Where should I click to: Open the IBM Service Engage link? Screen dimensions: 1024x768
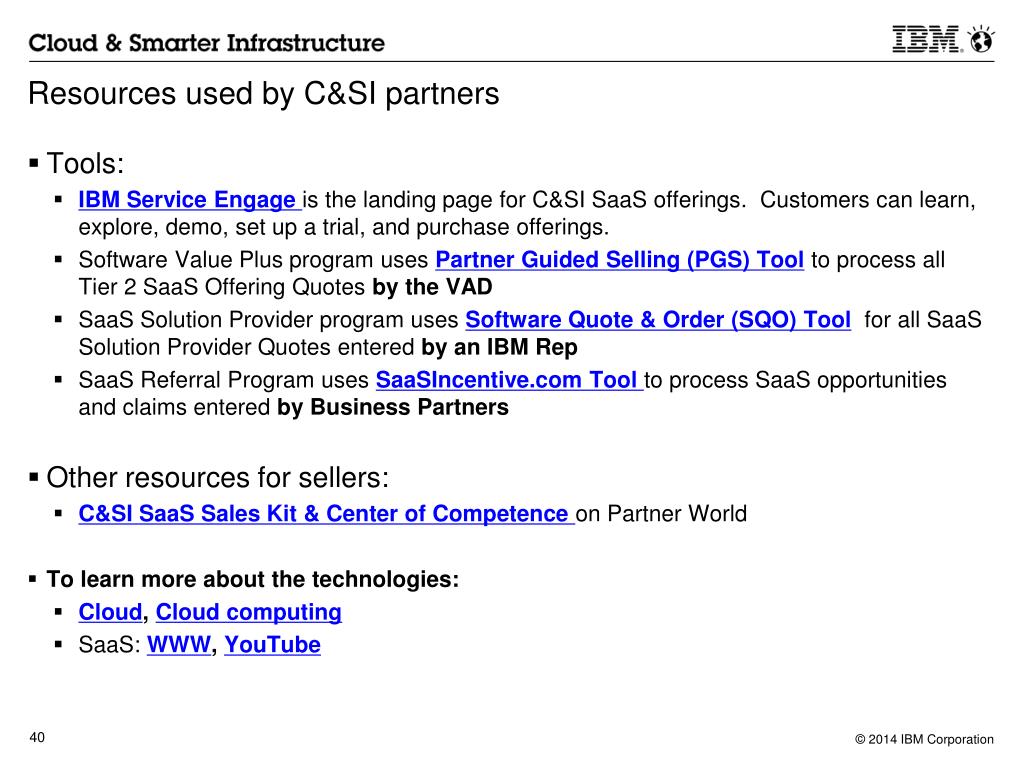click(189, 200)
